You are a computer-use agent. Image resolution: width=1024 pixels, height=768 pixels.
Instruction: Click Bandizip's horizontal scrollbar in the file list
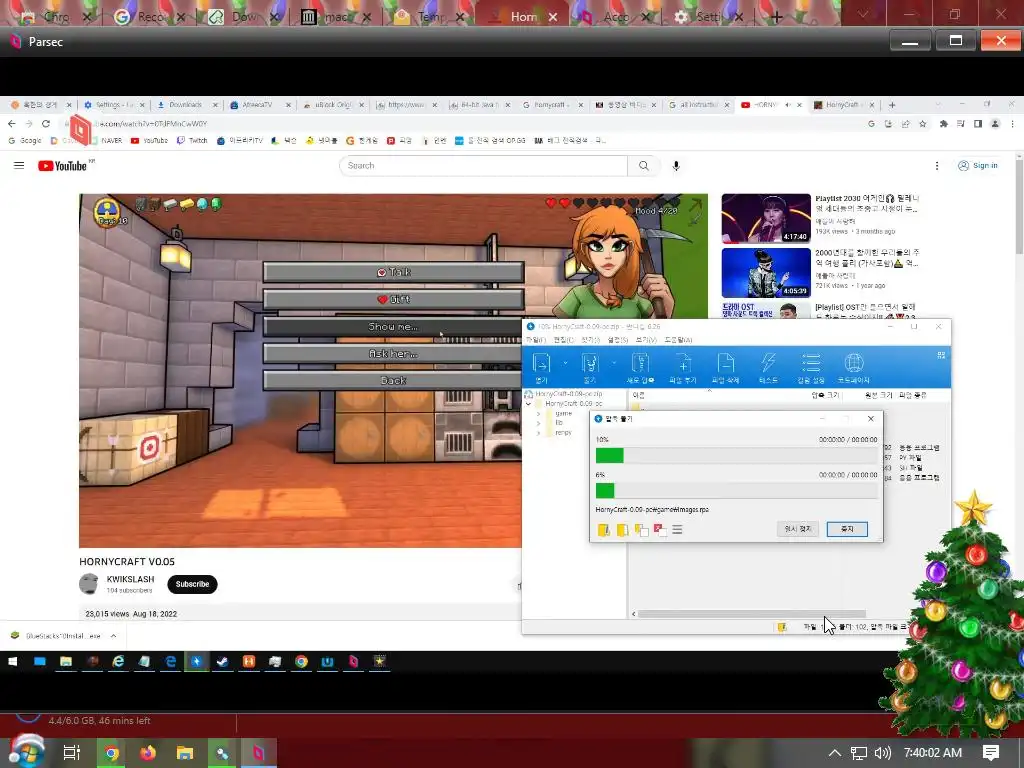tap(751, 614)
